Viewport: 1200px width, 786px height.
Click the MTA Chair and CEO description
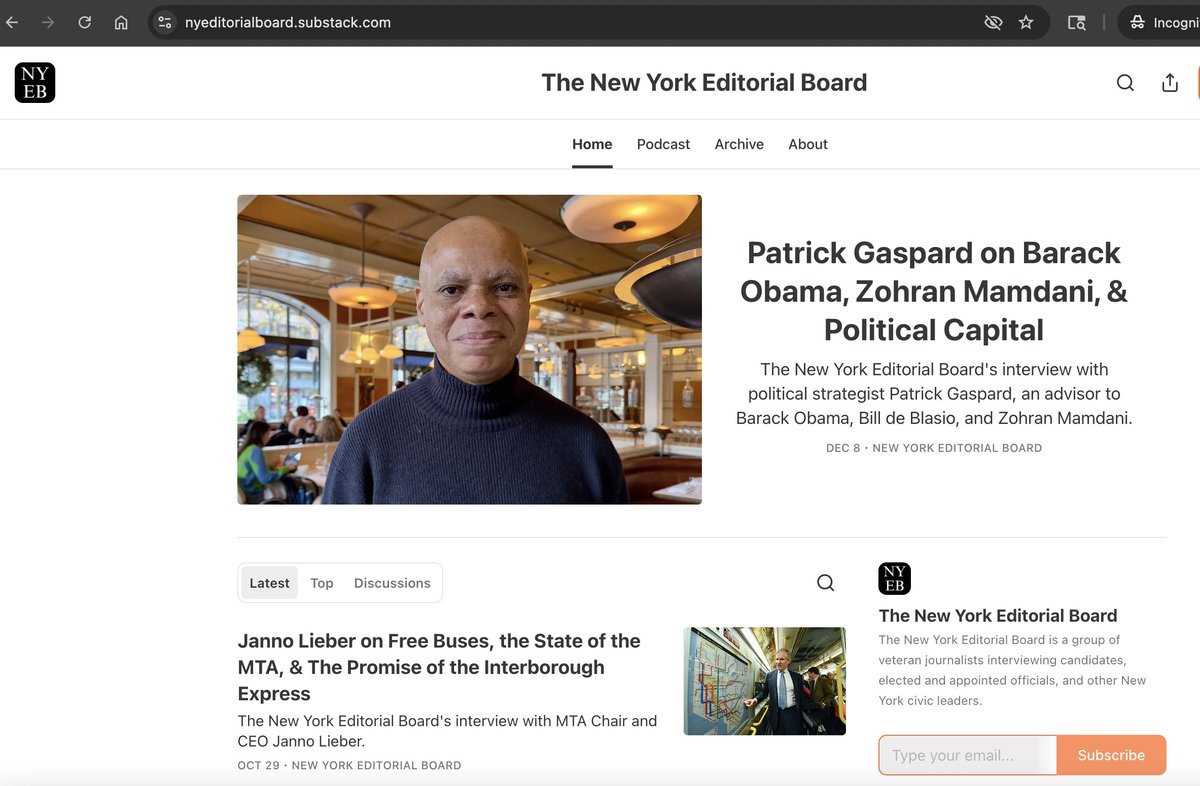coord(447,731)
